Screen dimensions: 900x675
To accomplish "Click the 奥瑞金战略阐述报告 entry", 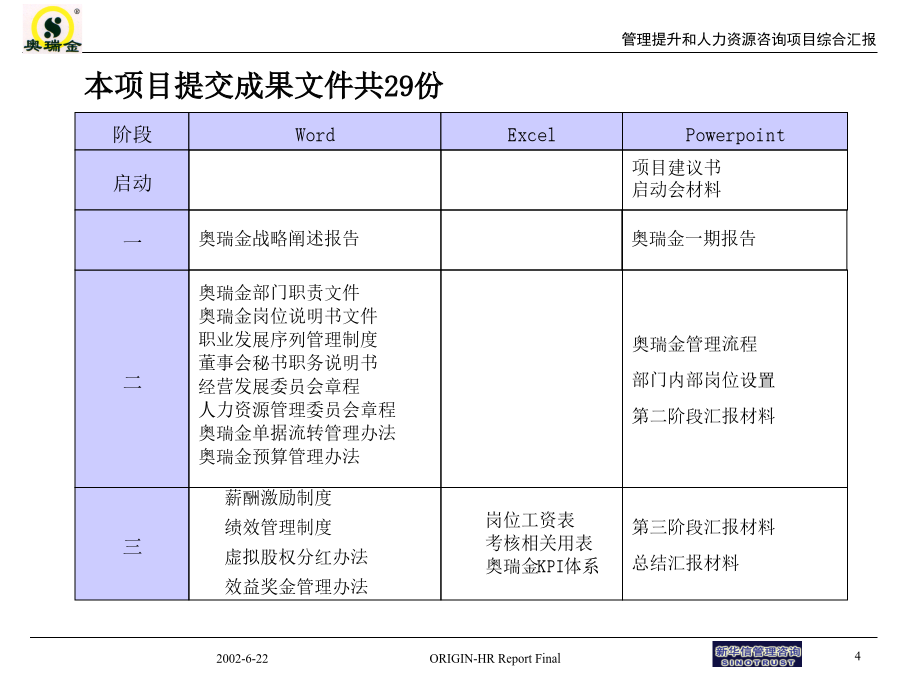I will click(x=279, y=238).
